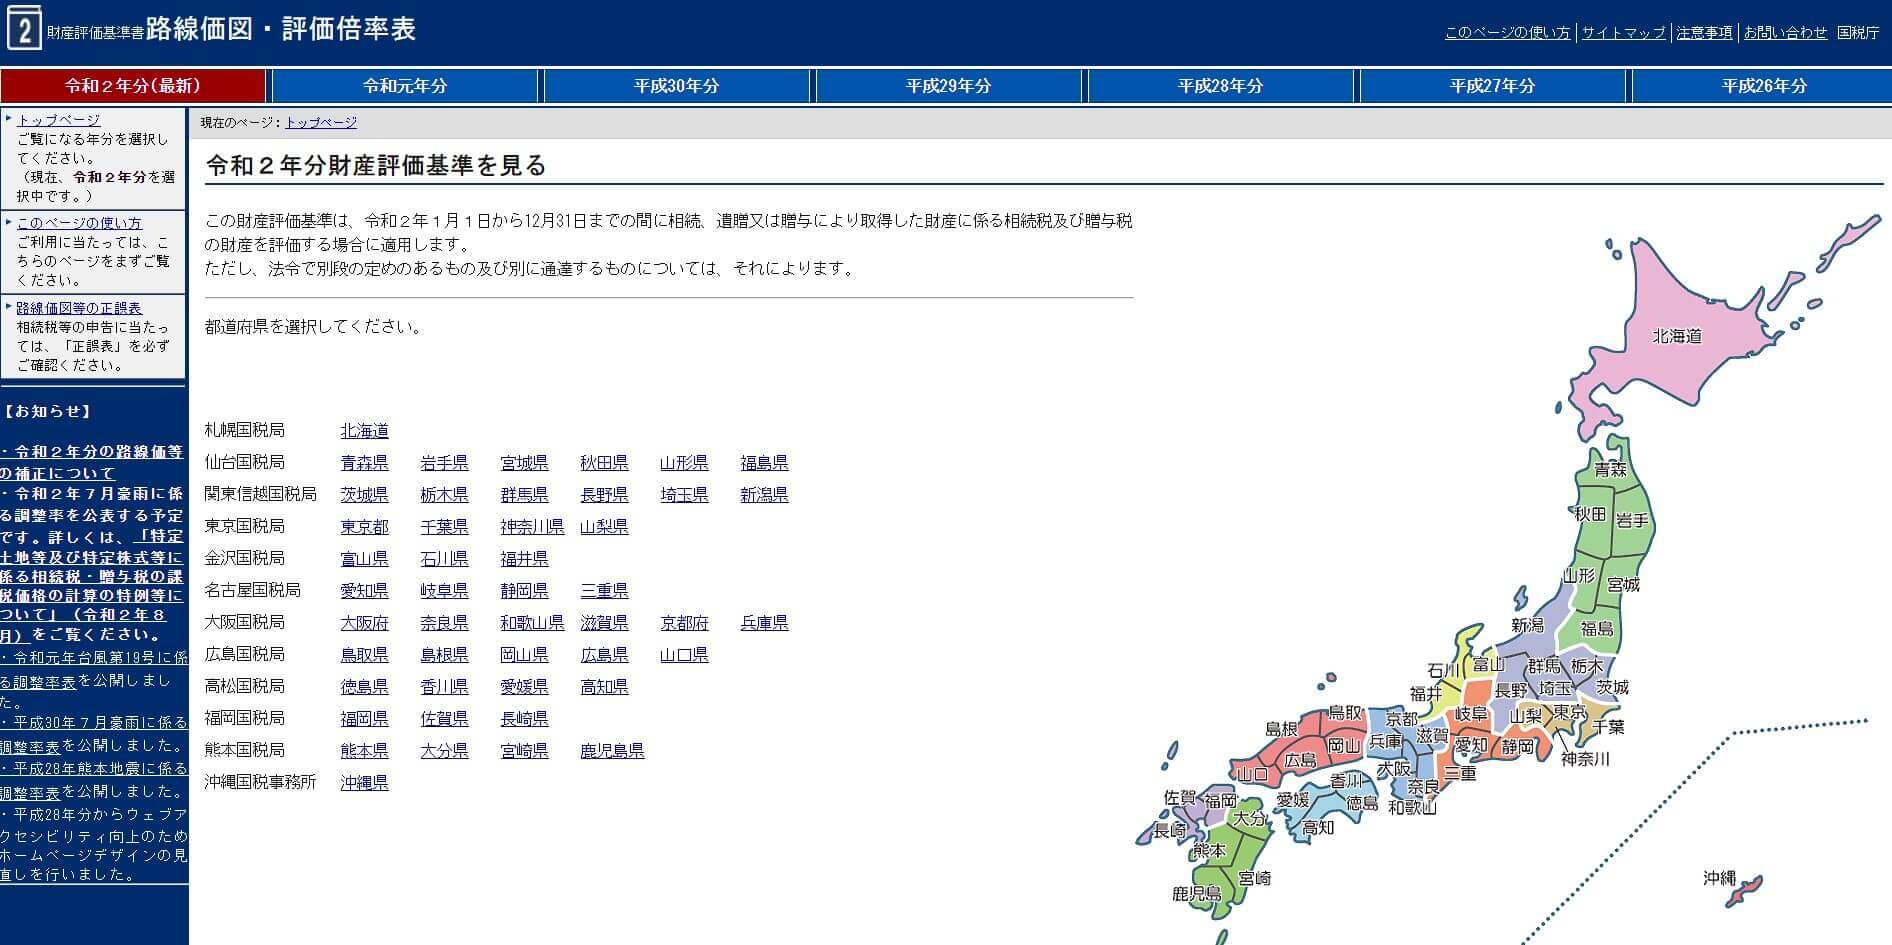Open the 路線価図等の正誤表 sidebar link

click(x=79, y=308)
